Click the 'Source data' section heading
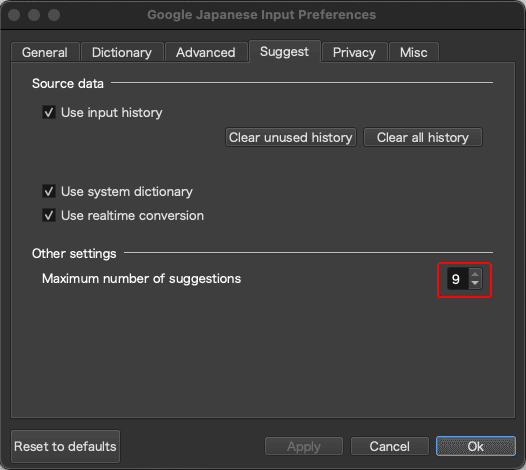This screenshot has height=470, width=526. tap(68, 84)
